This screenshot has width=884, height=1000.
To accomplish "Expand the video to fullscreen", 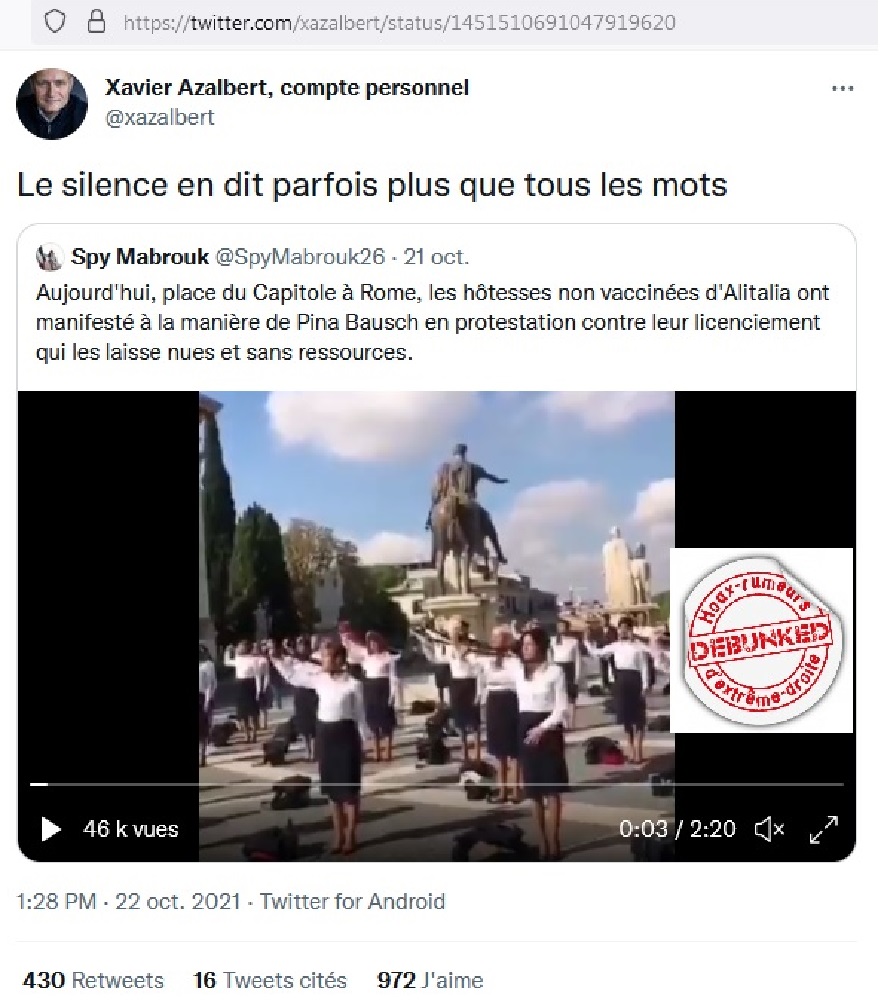I will [x=823, y=829].
